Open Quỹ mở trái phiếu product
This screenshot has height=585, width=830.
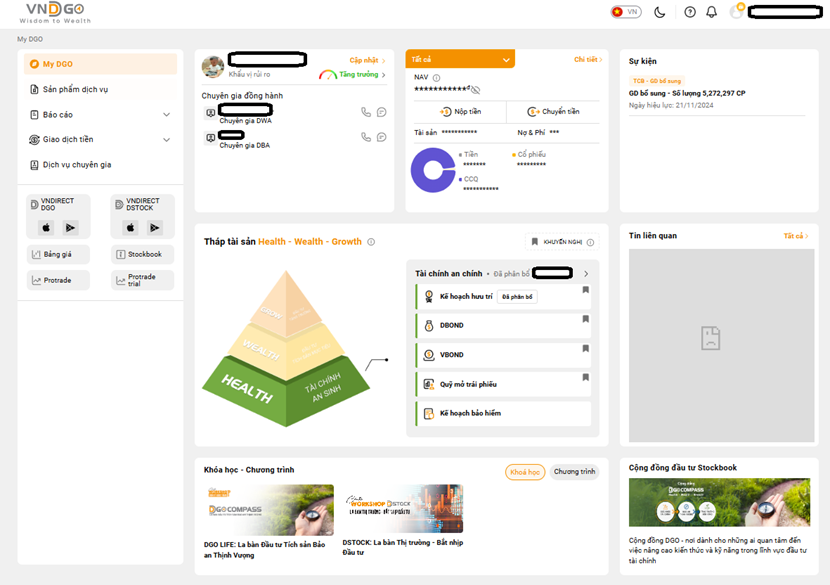(x=503, y=384)
